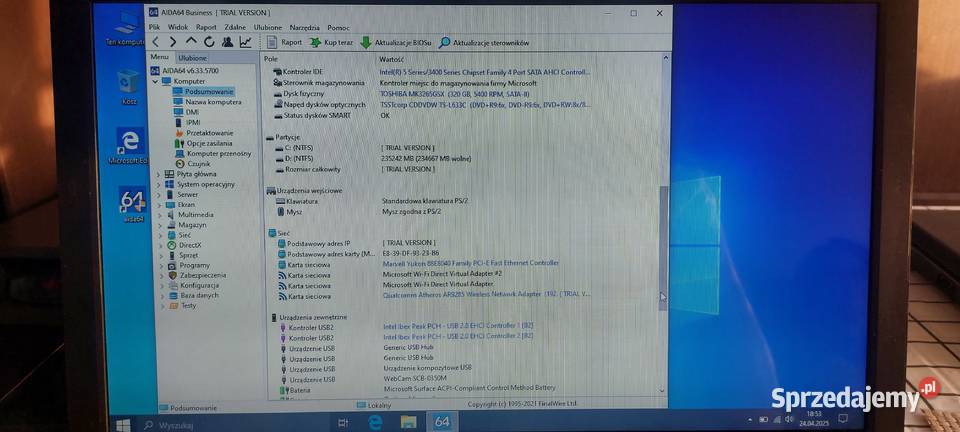Click the Raport toolbar button
Screen dimensions: 960x432
tap(285, 43)
